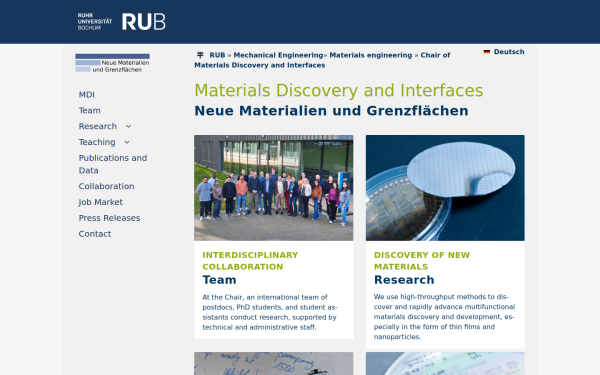Open the Research card heading
This screenshot has height=375, width=600.
tap(404, 280)
